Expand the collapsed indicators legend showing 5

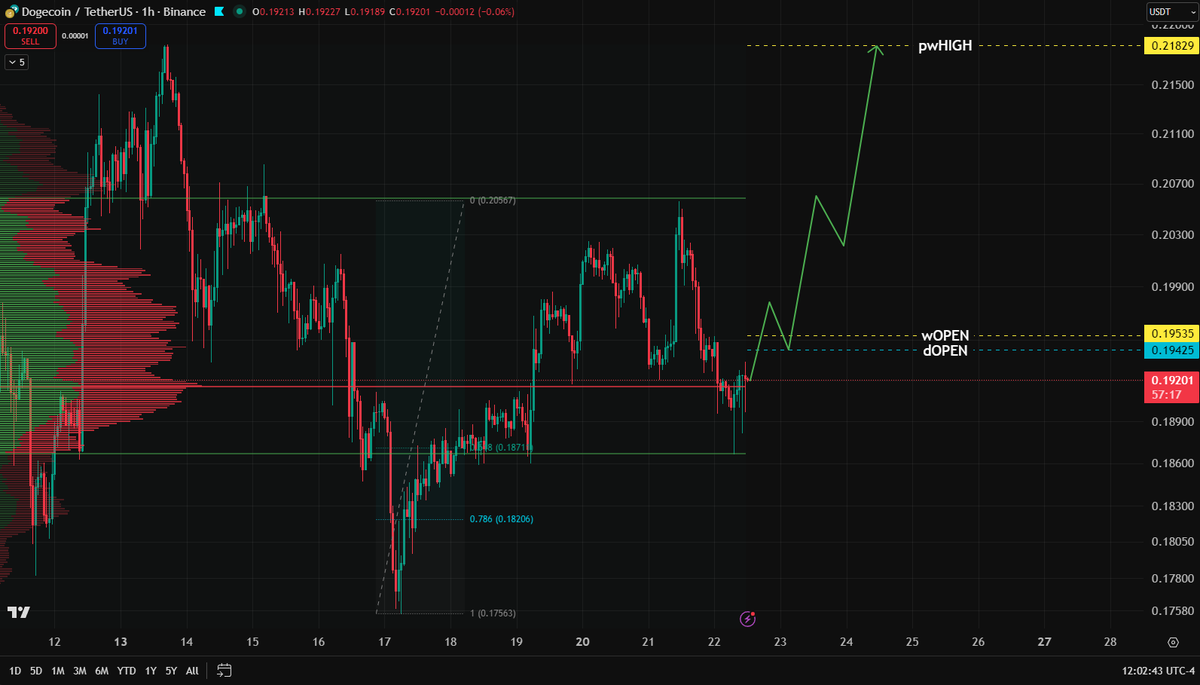tap(17, 62)
